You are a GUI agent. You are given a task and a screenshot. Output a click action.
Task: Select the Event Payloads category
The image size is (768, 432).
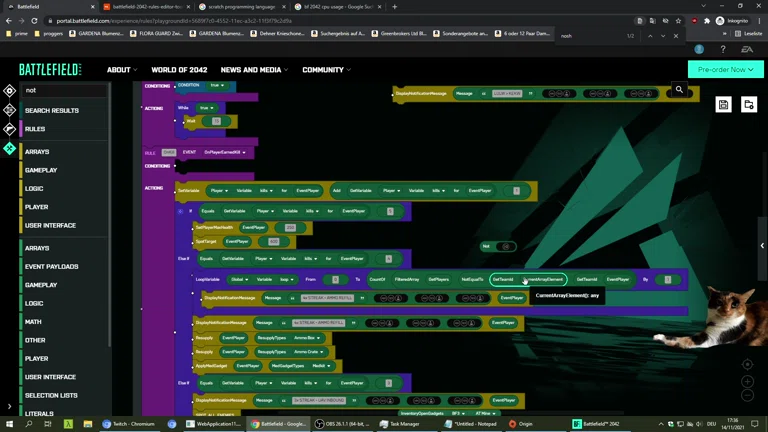[x=51, y=266]
